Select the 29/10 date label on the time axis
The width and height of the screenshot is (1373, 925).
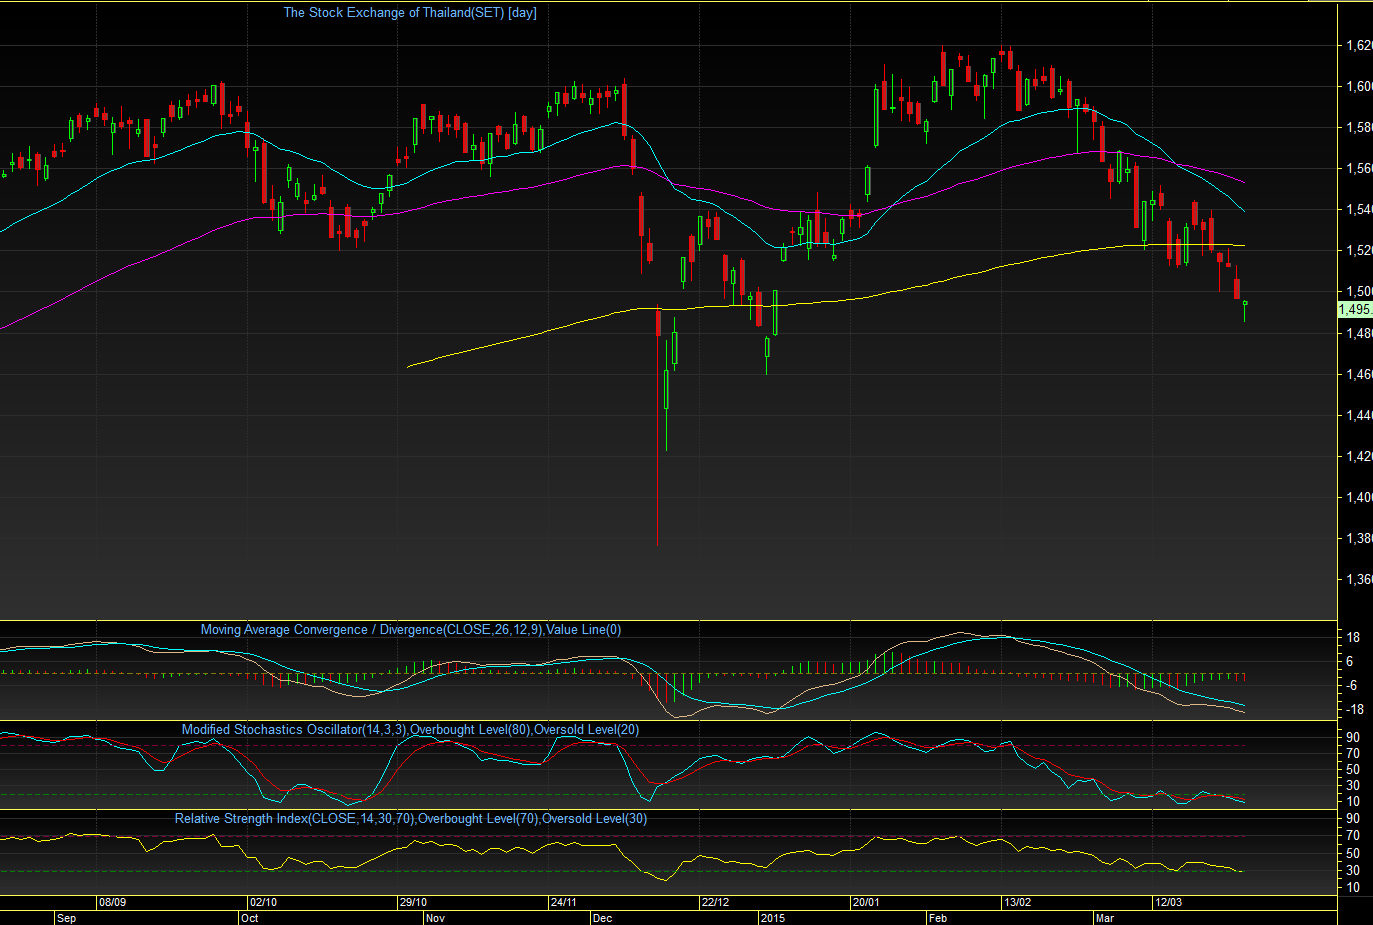(413, 902)
